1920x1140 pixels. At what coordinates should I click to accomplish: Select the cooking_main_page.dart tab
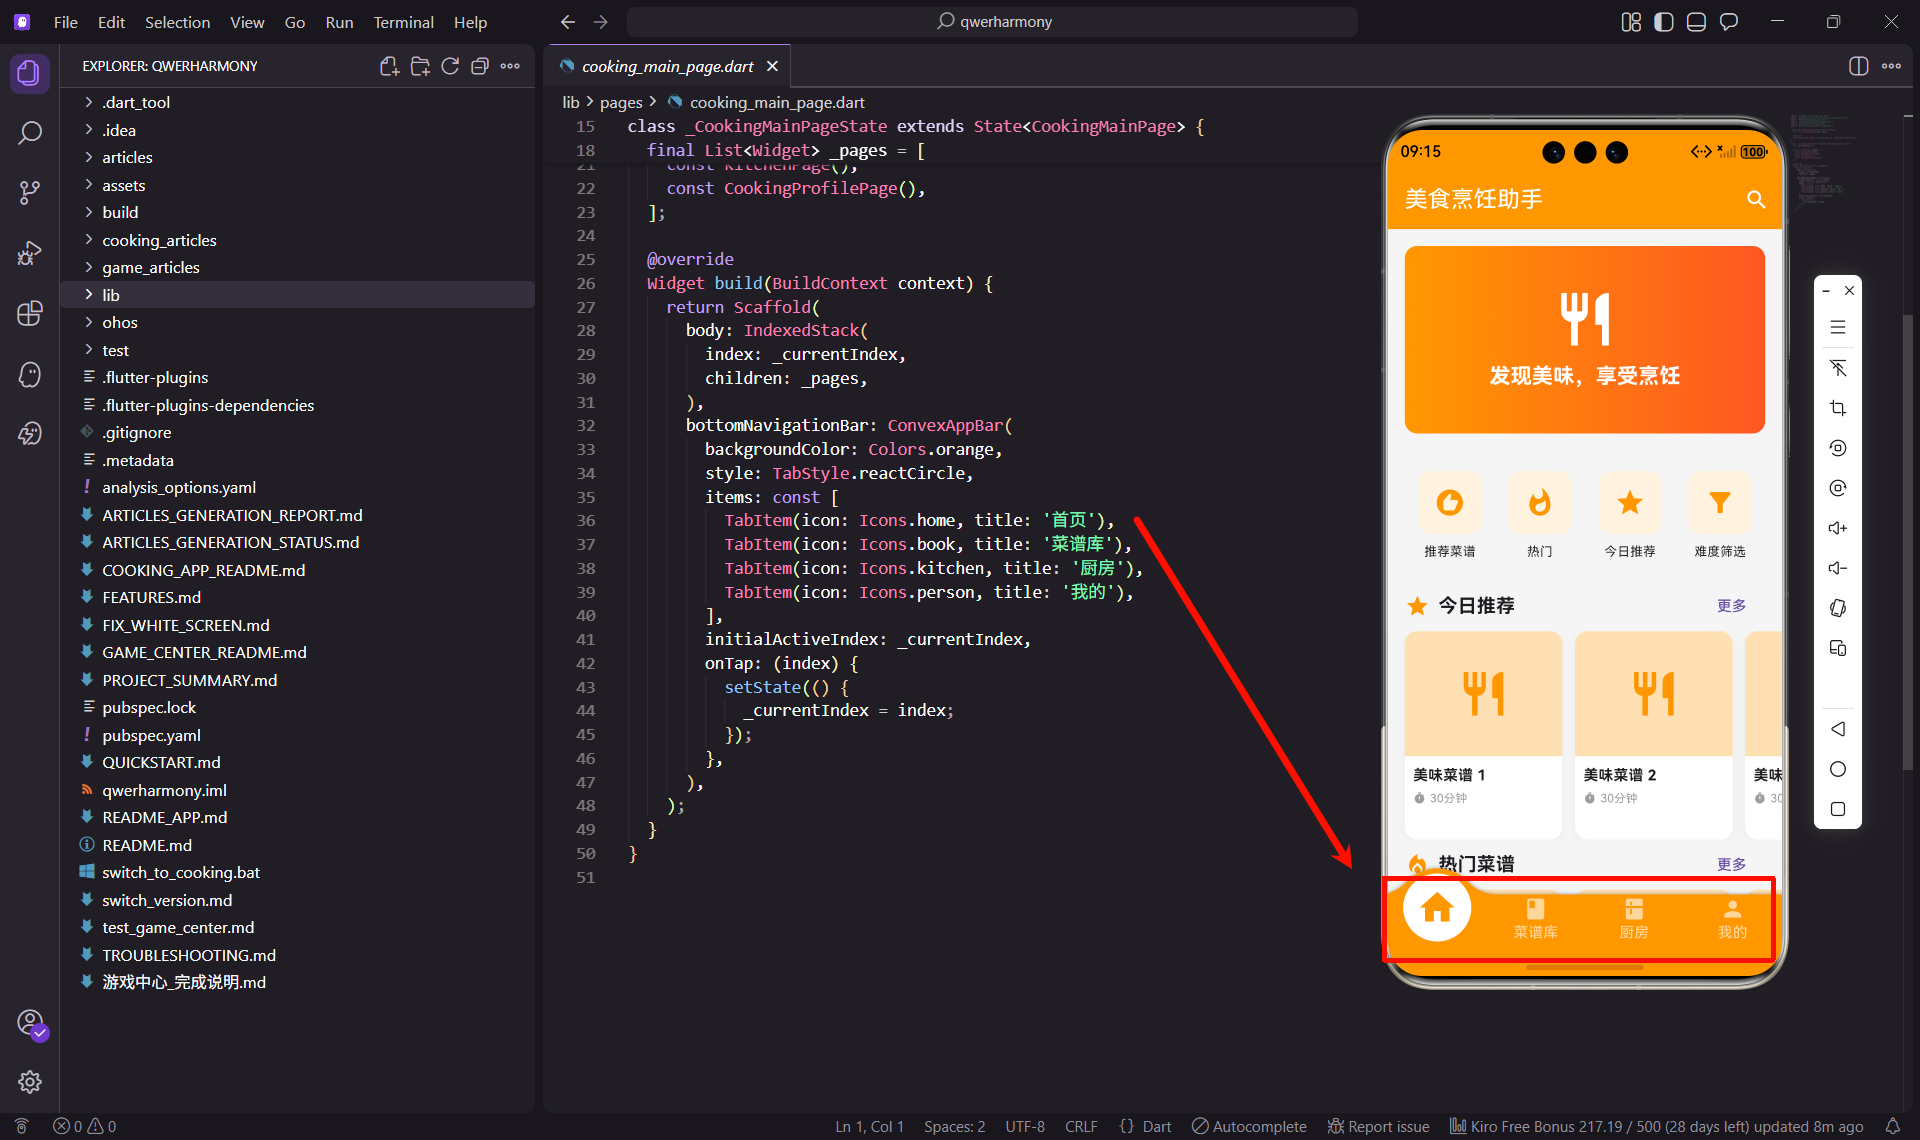pos(667,66)
